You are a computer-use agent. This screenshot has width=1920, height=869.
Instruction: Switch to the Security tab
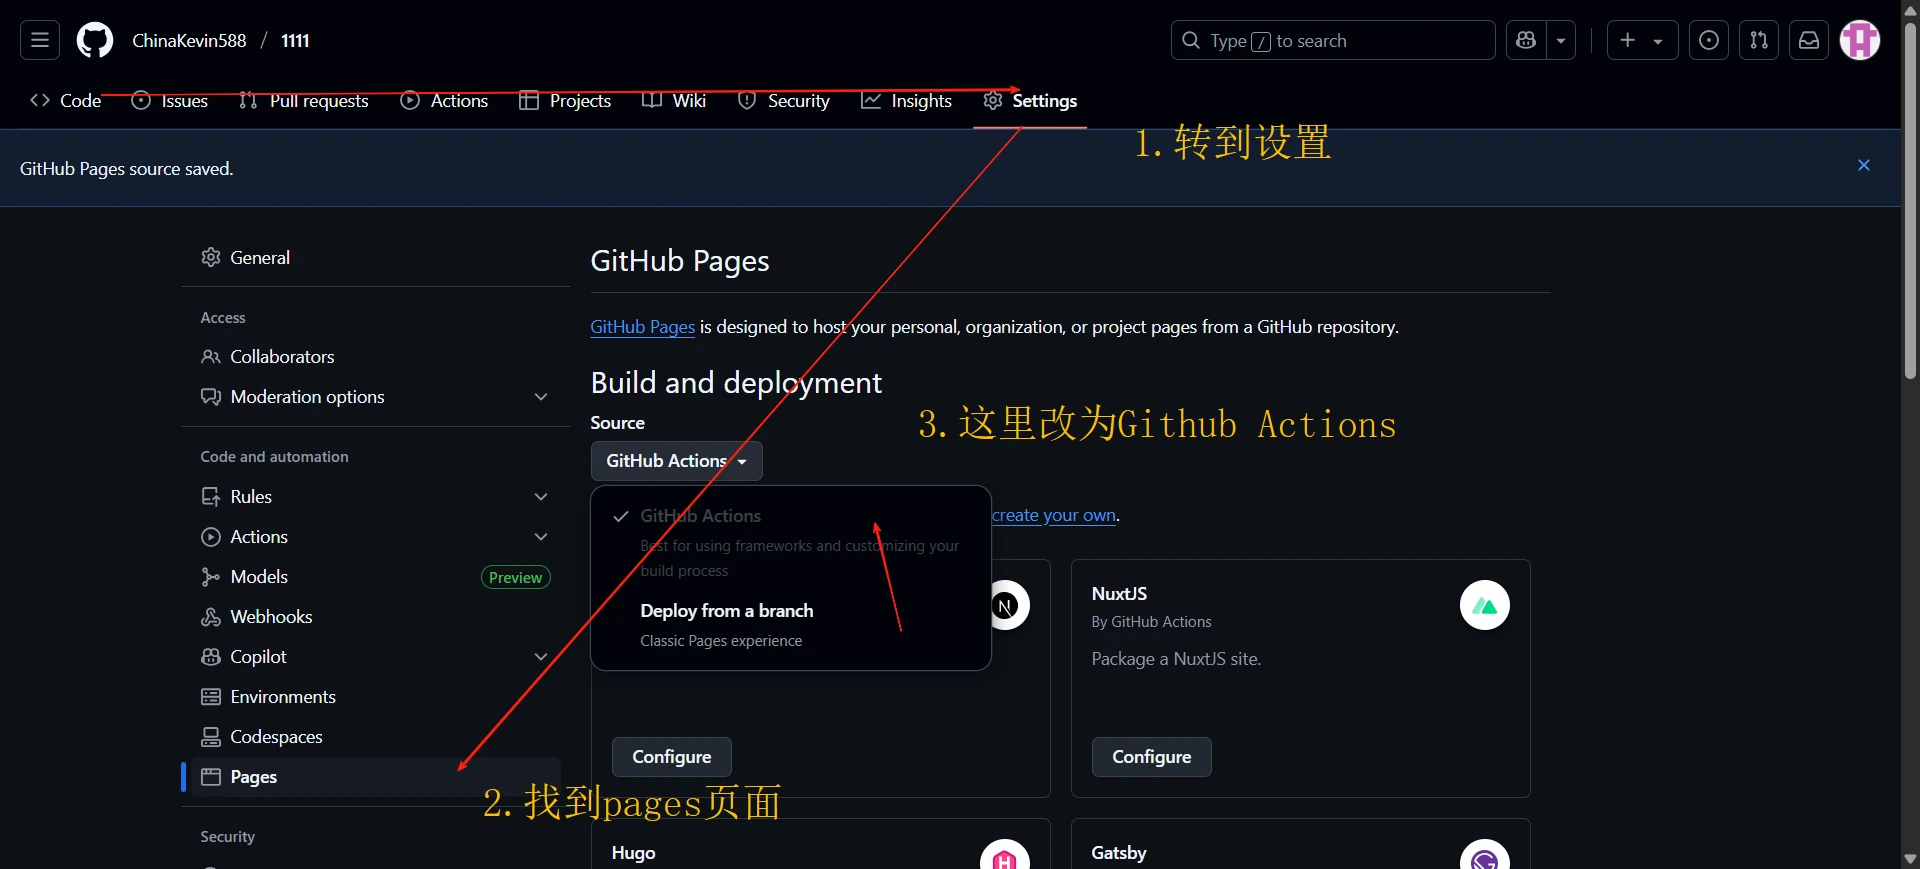pos(784,101)
